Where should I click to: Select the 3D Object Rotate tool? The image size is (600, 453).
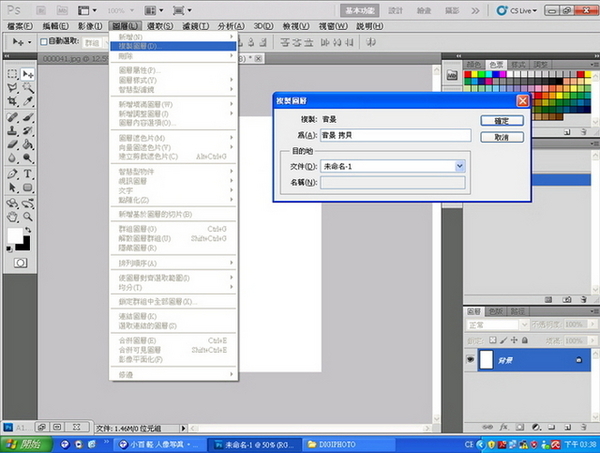(x=12, y=203)
